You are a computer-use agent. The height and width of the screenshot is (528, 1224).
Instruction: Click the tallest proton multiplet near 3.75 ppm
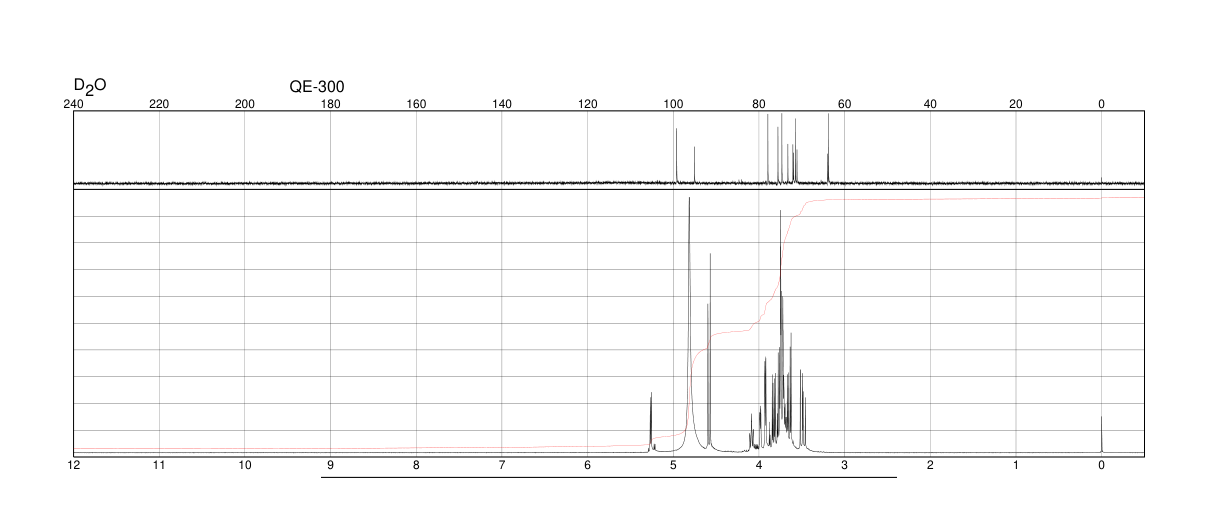click(x=781, y=330)
